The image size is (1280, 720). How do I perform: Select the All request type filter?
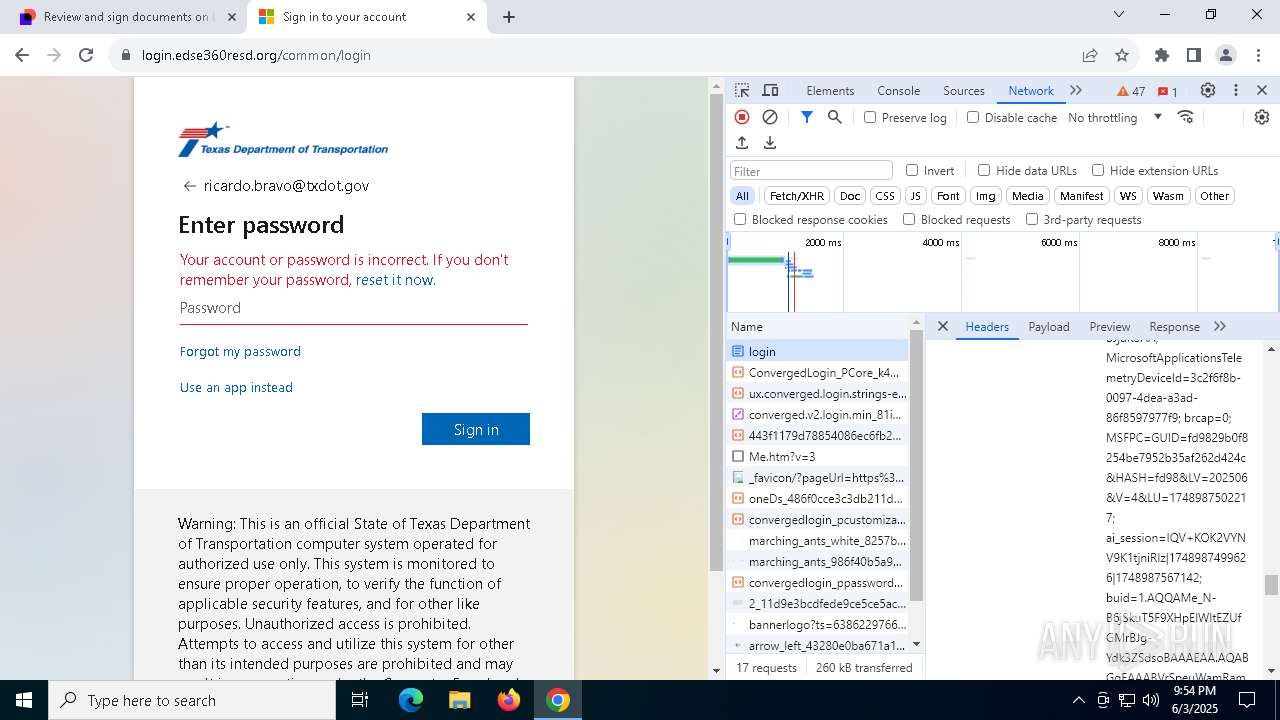pyautogui.click(x=742, y=196)
